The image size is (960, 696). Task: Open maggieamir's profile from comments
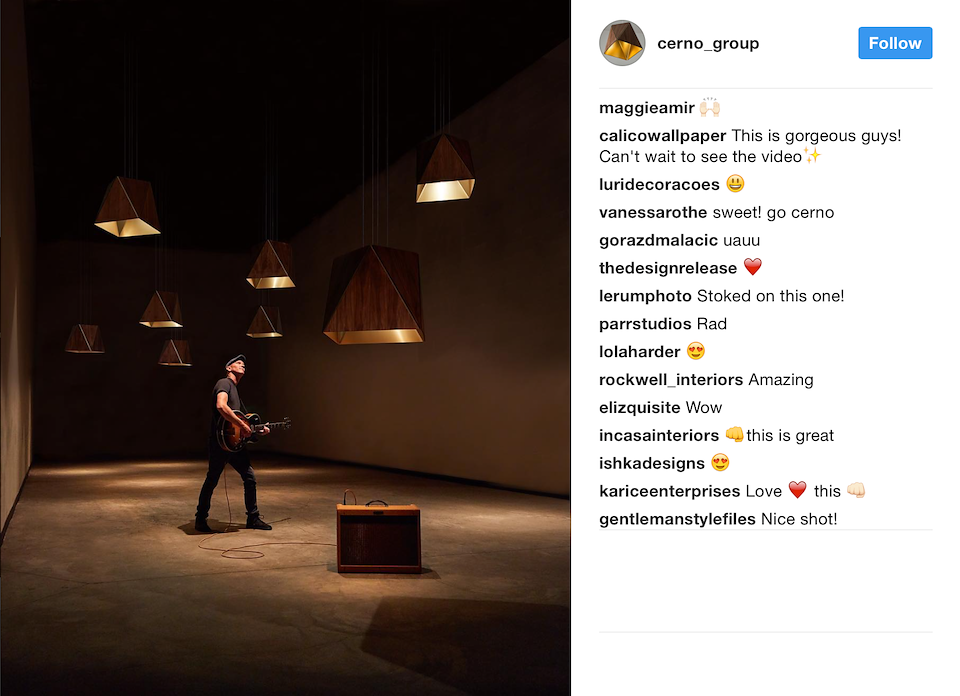[x=647, y=108]
